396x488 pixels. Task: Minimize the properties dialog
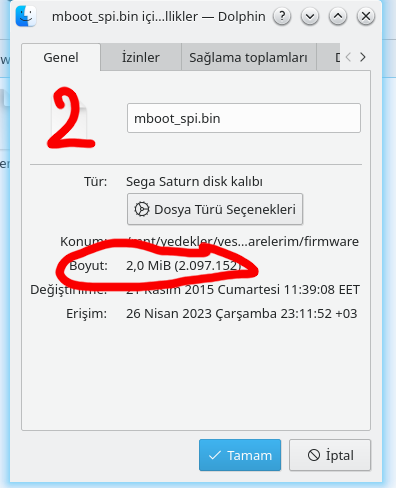click(x=310, y=16)
